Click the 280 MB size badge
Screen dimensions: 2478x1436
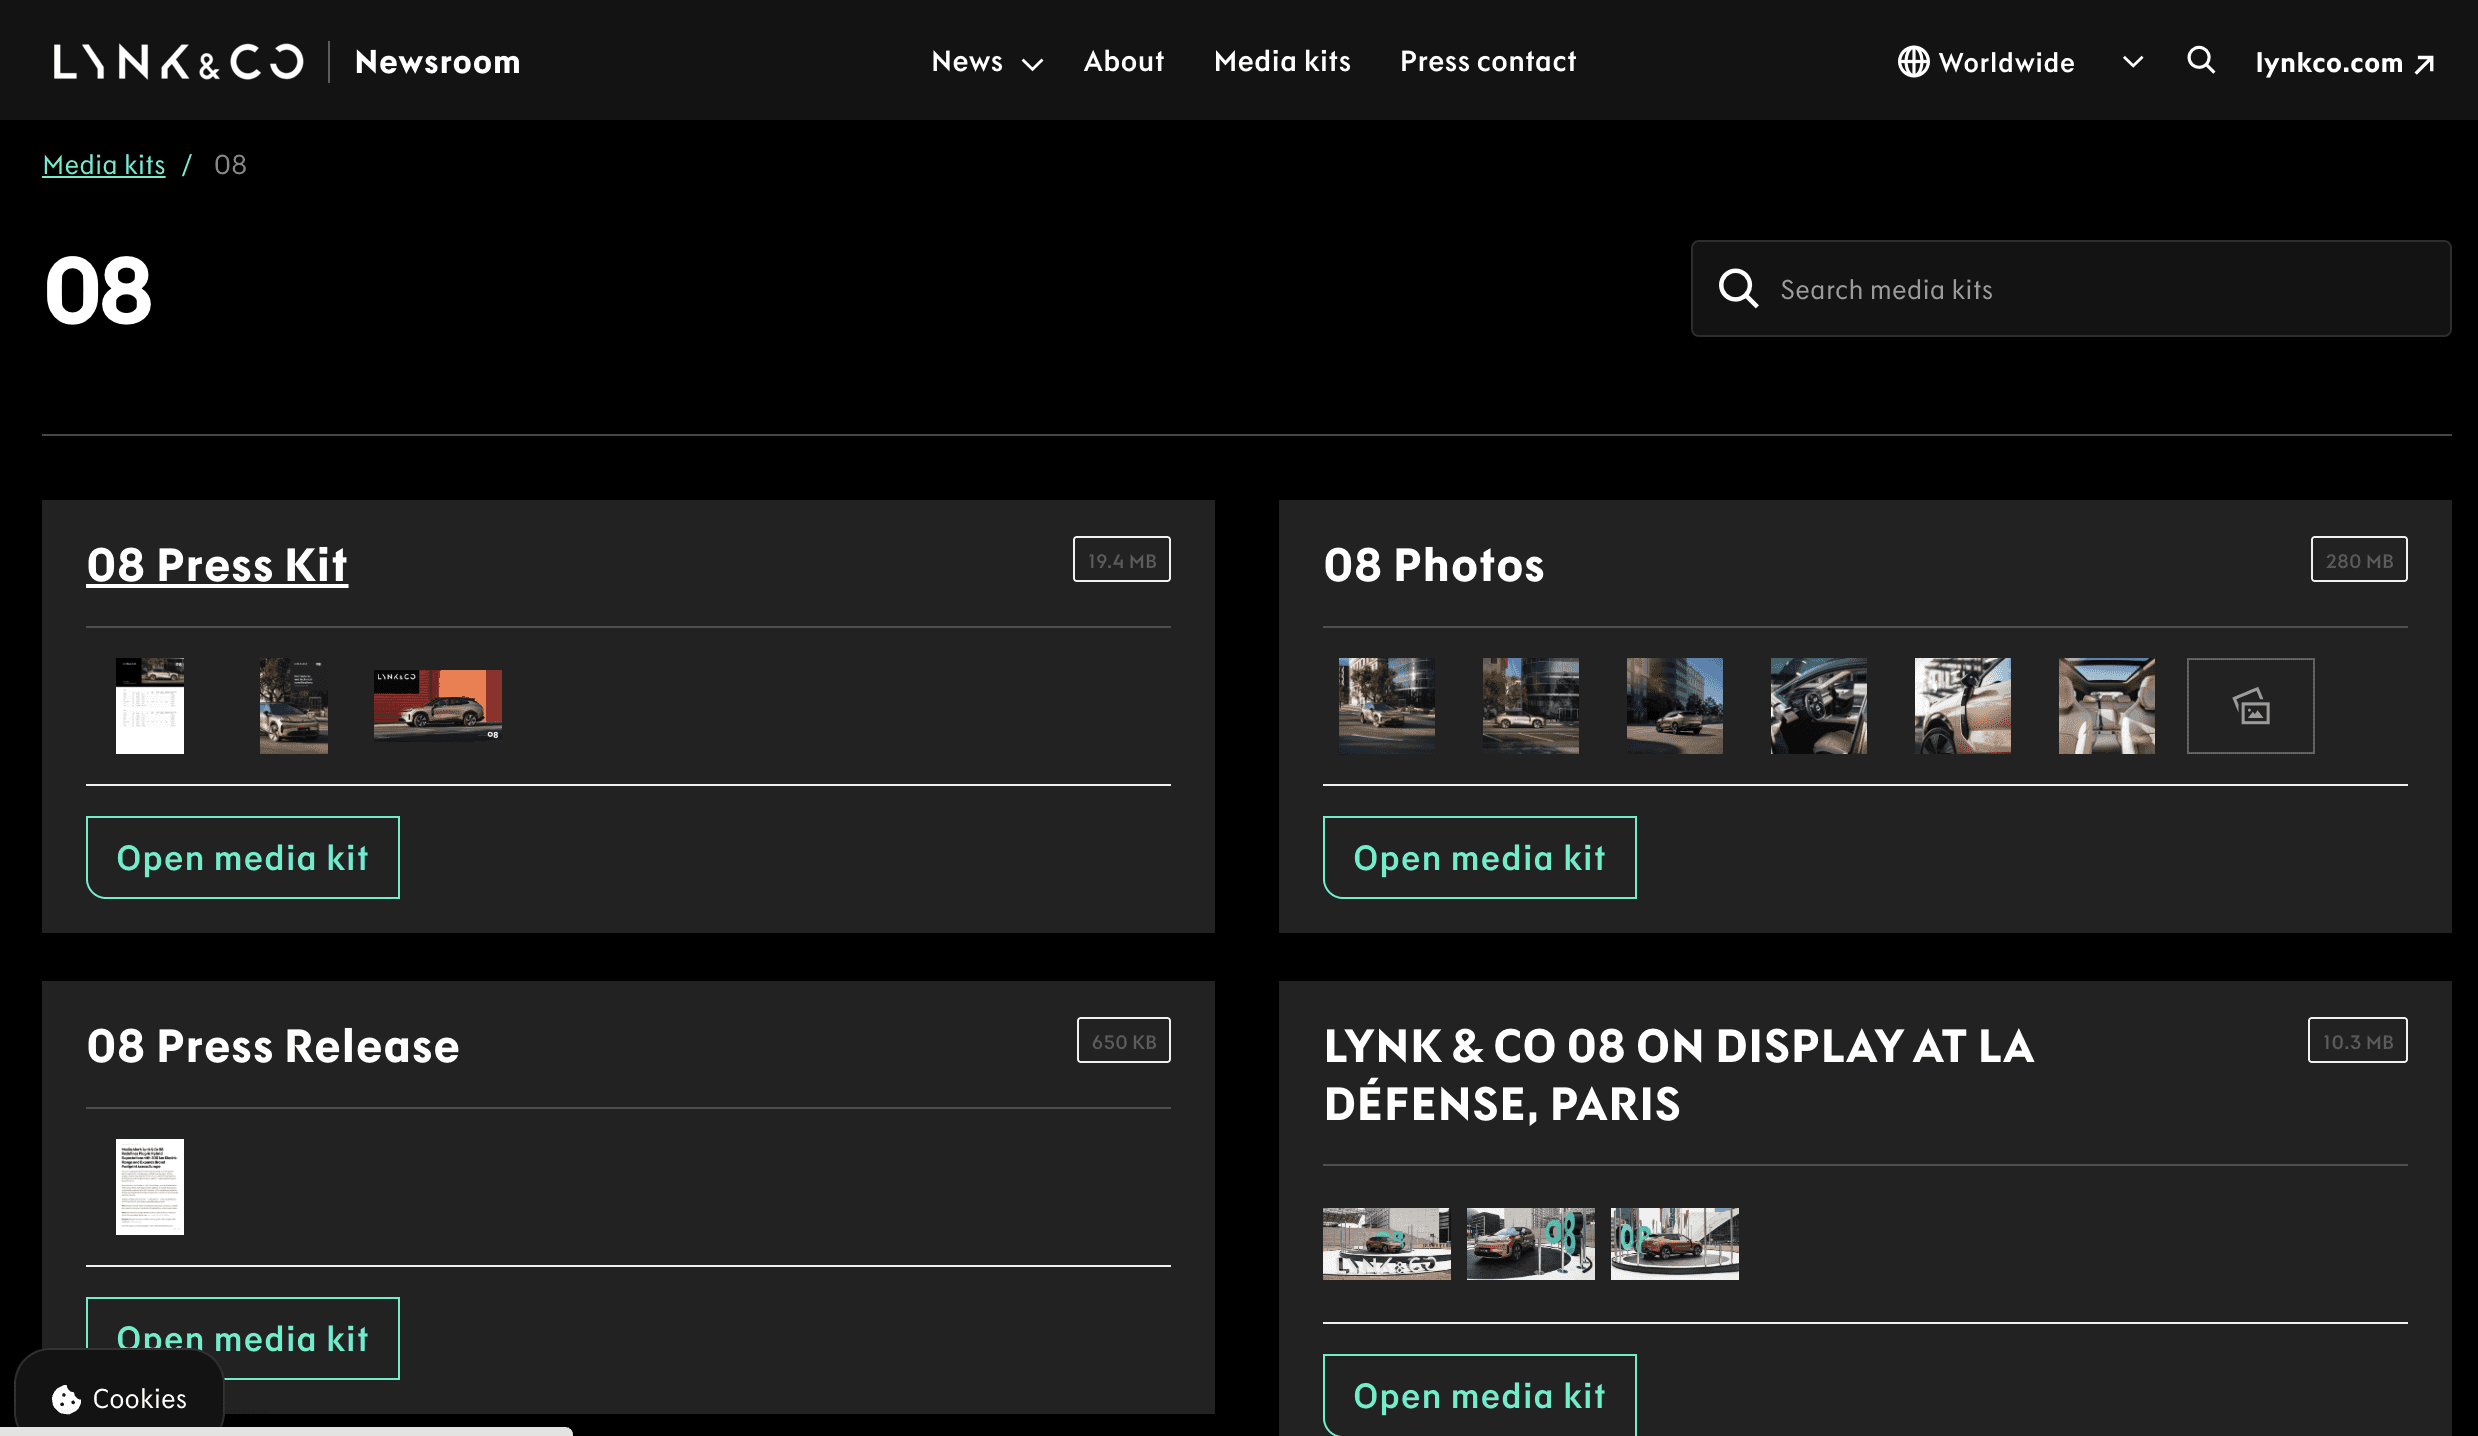pyautogui.click(x=2359, y=560)
